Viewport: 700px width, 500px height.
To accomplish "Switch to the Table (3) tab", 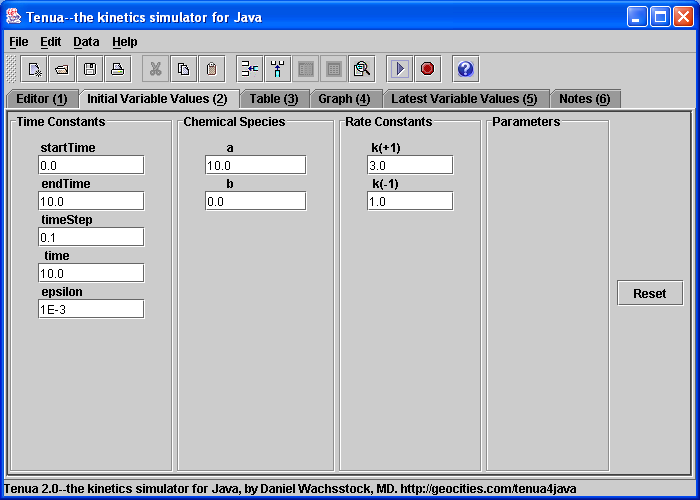I will click(x=274, y=99).
